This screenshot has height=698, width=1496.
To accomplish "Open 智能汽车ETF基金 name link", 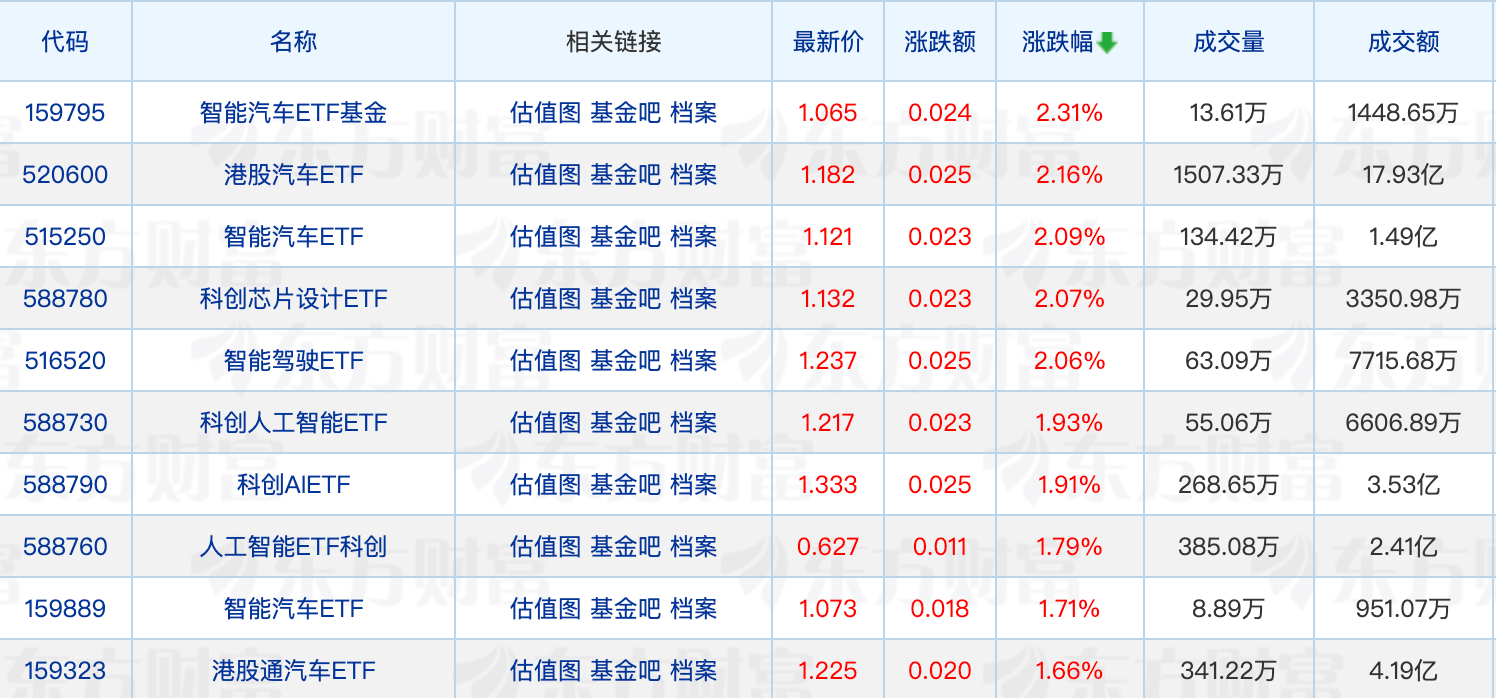I will coord(293,113).
